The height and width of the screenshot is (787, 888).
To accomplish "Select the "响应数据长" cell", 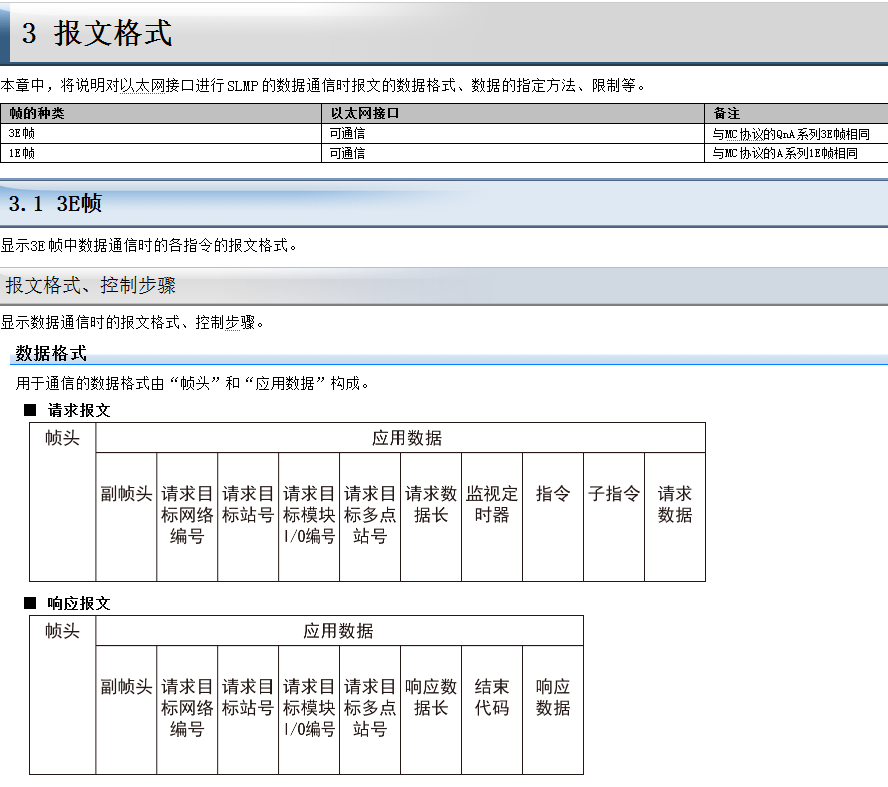I will (x=431, y=697).
